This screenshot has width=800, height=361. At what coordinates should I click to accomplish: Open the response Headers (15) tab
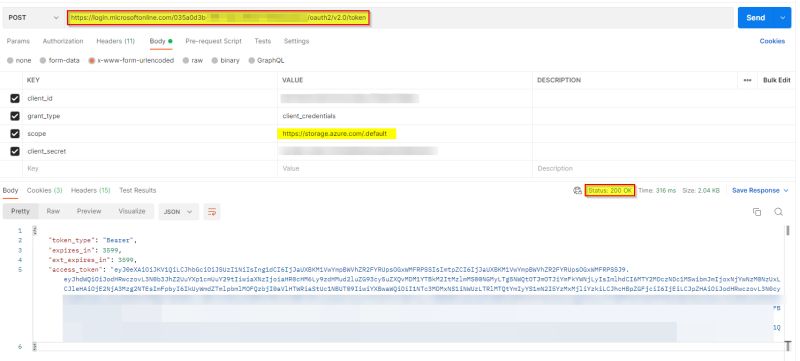tap(90, 191)
